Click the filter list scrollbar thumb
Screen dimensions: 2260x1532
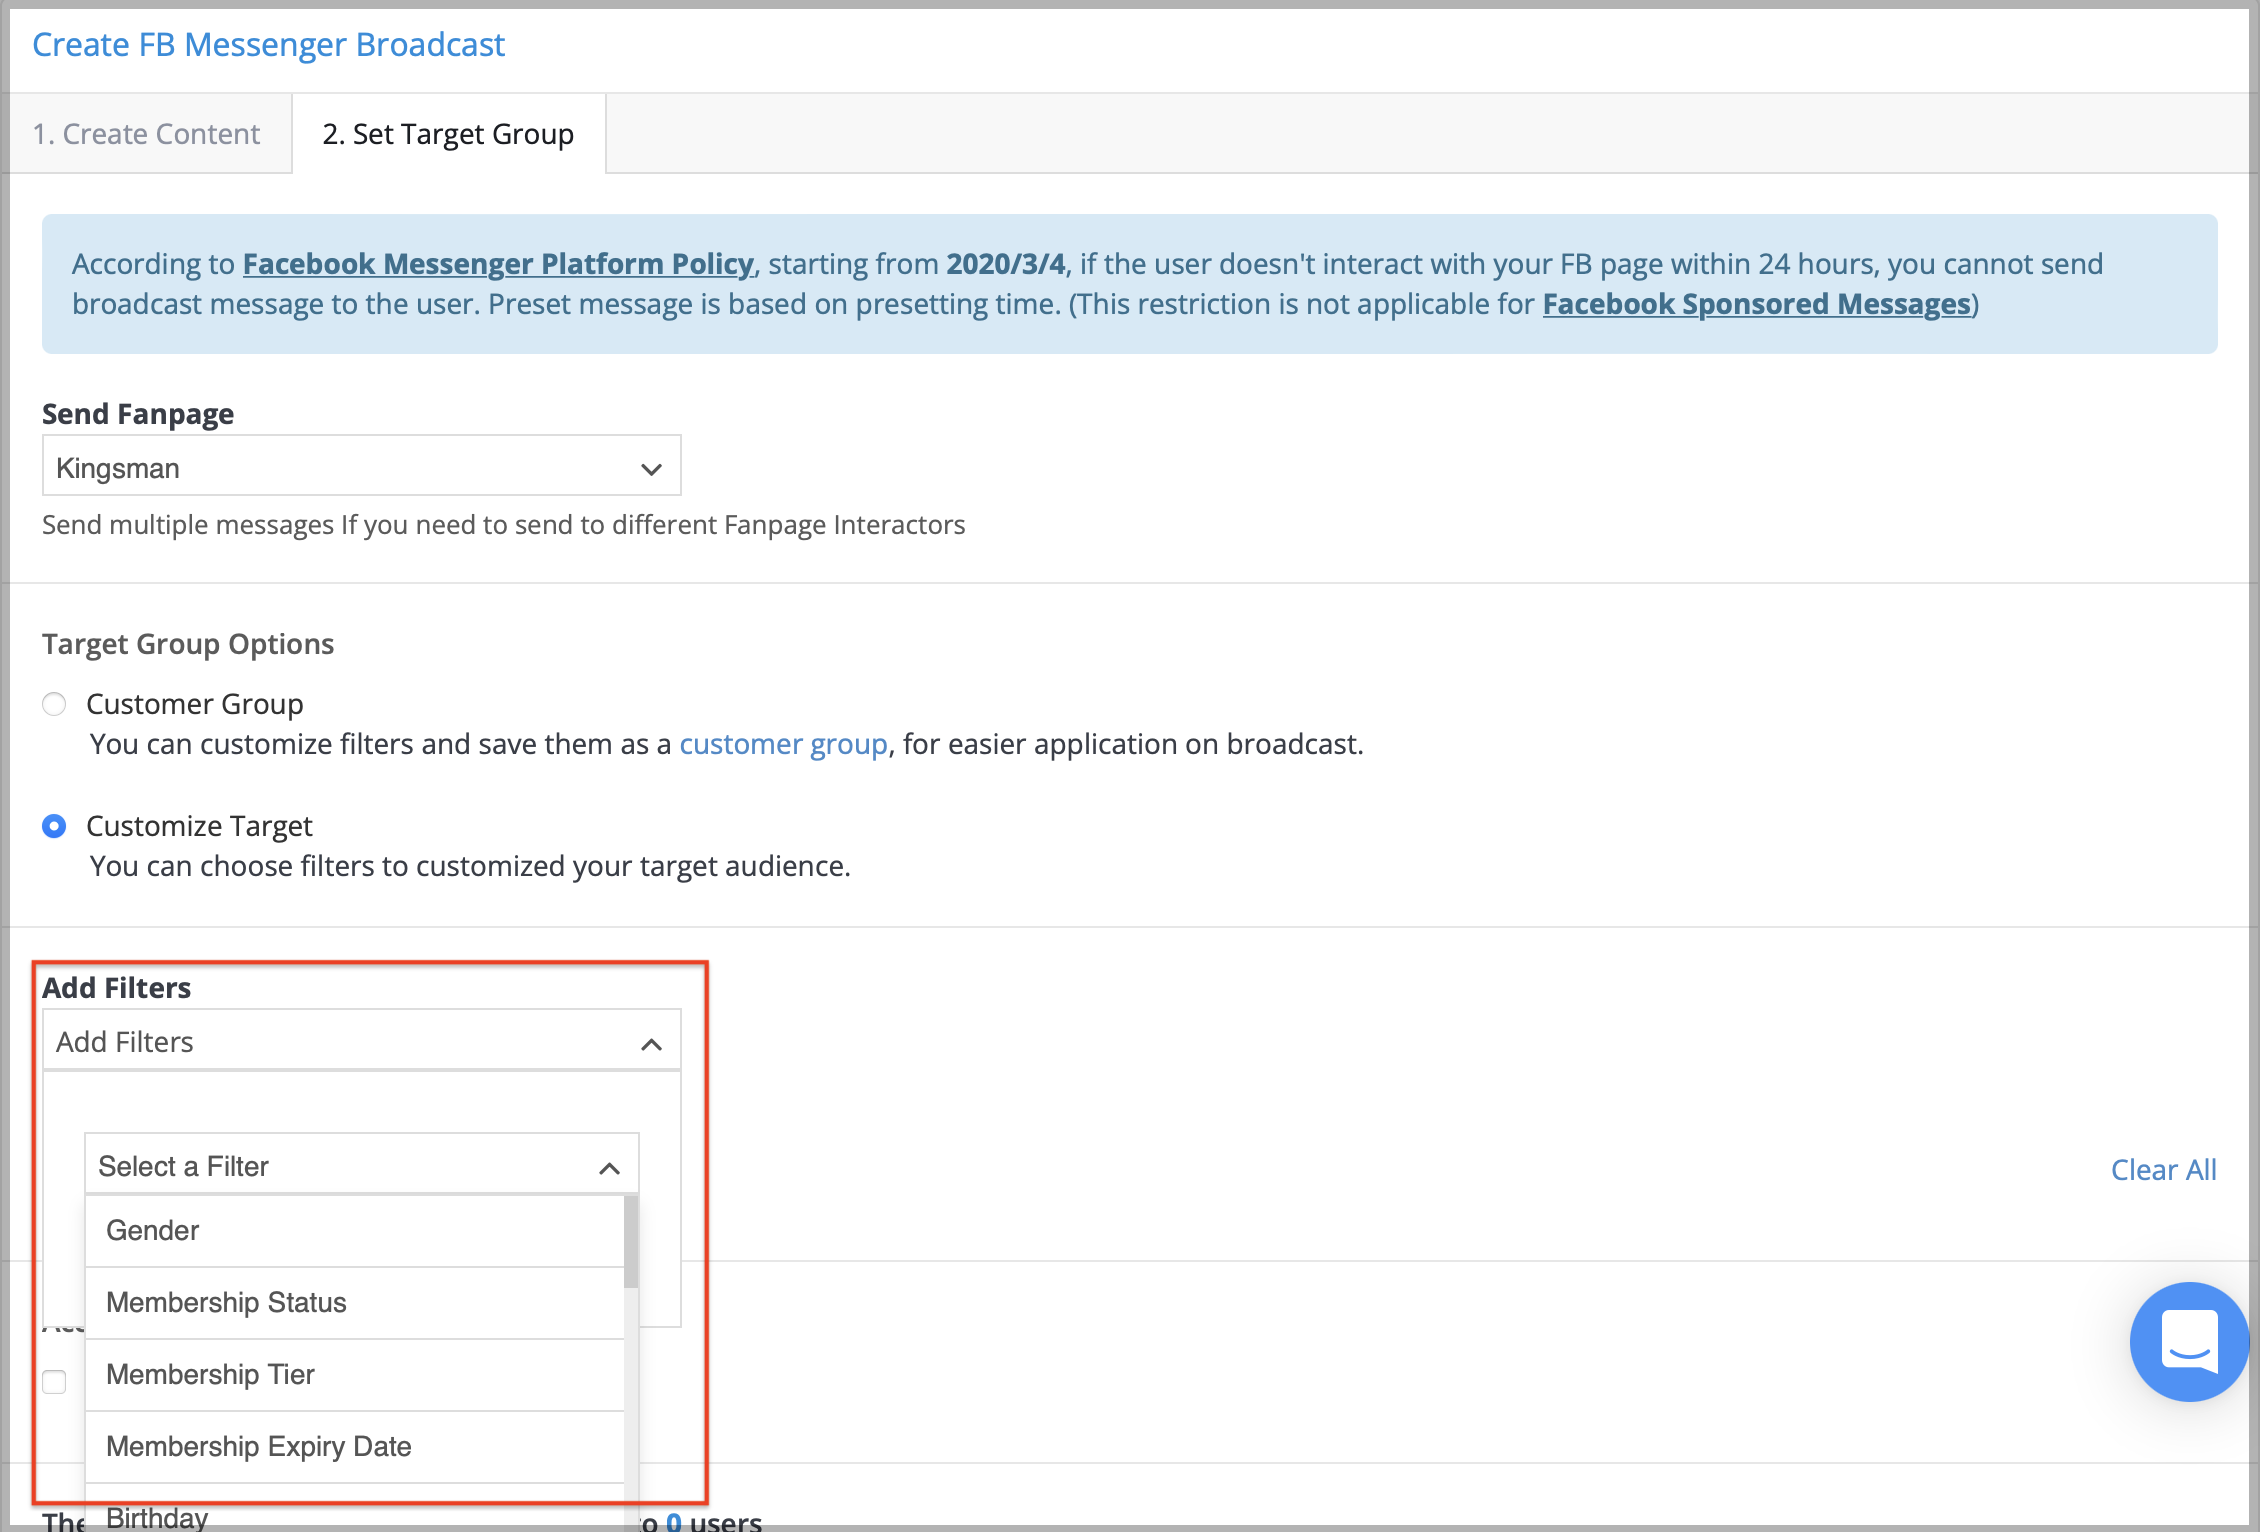(631, 1241)
